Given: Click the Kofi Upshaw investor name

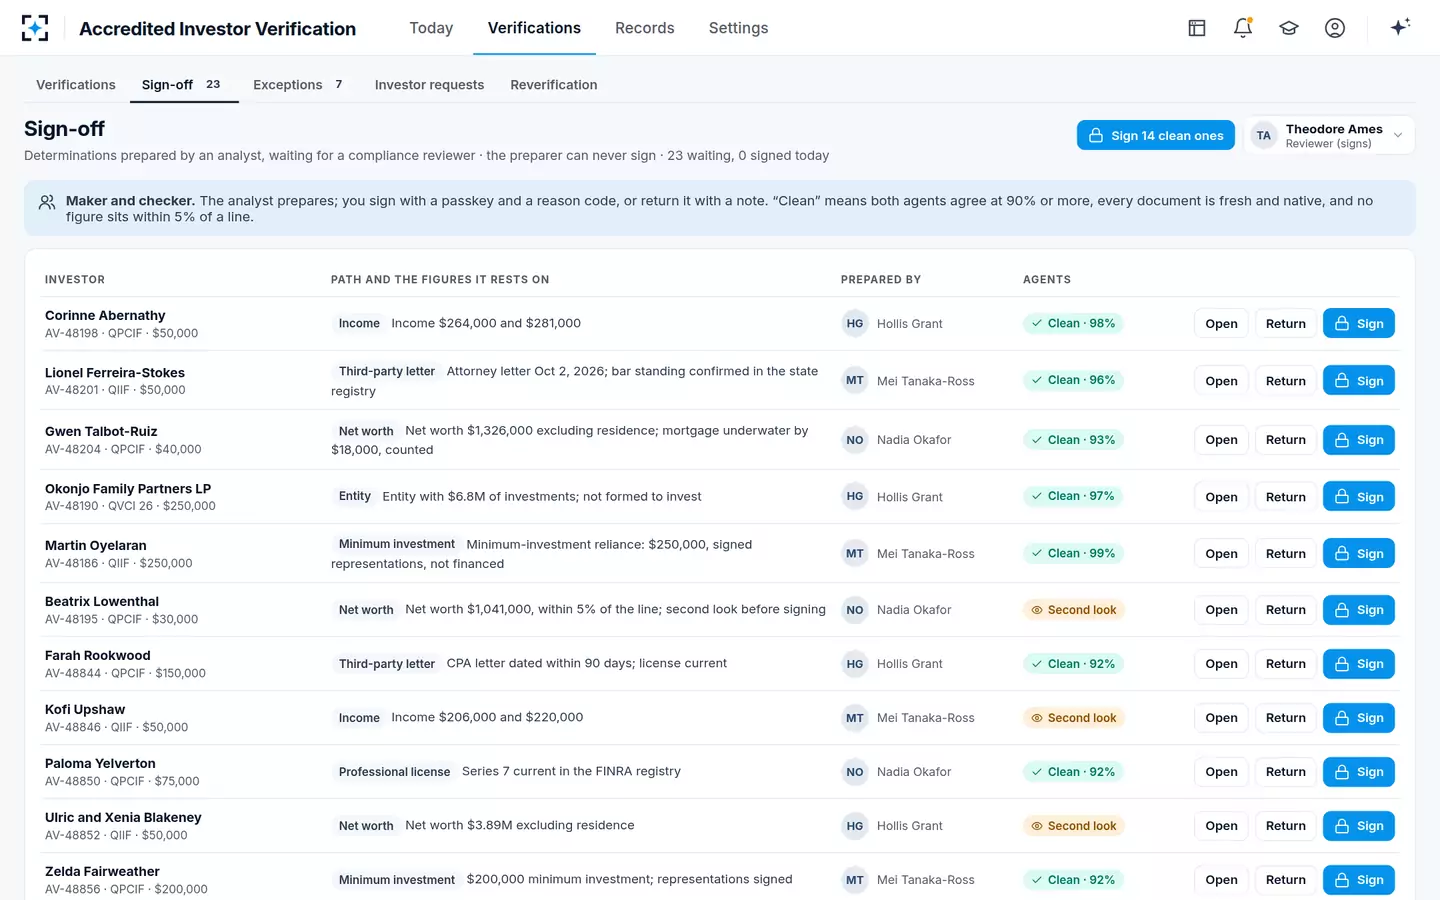Looking at the screenshot, I should (85, 710).
